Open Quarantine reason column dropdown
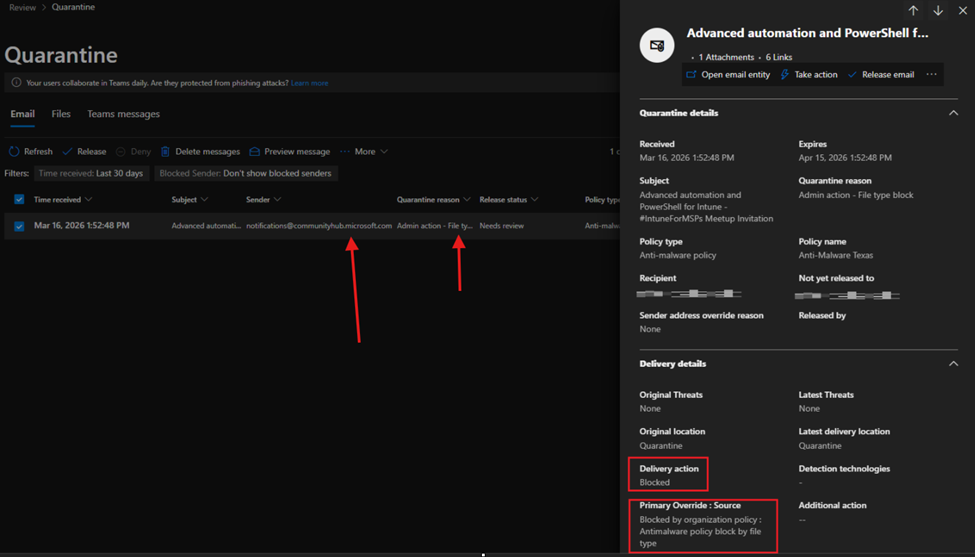The height and width of the screenshot is (557, 975). [x=466, y=200]
